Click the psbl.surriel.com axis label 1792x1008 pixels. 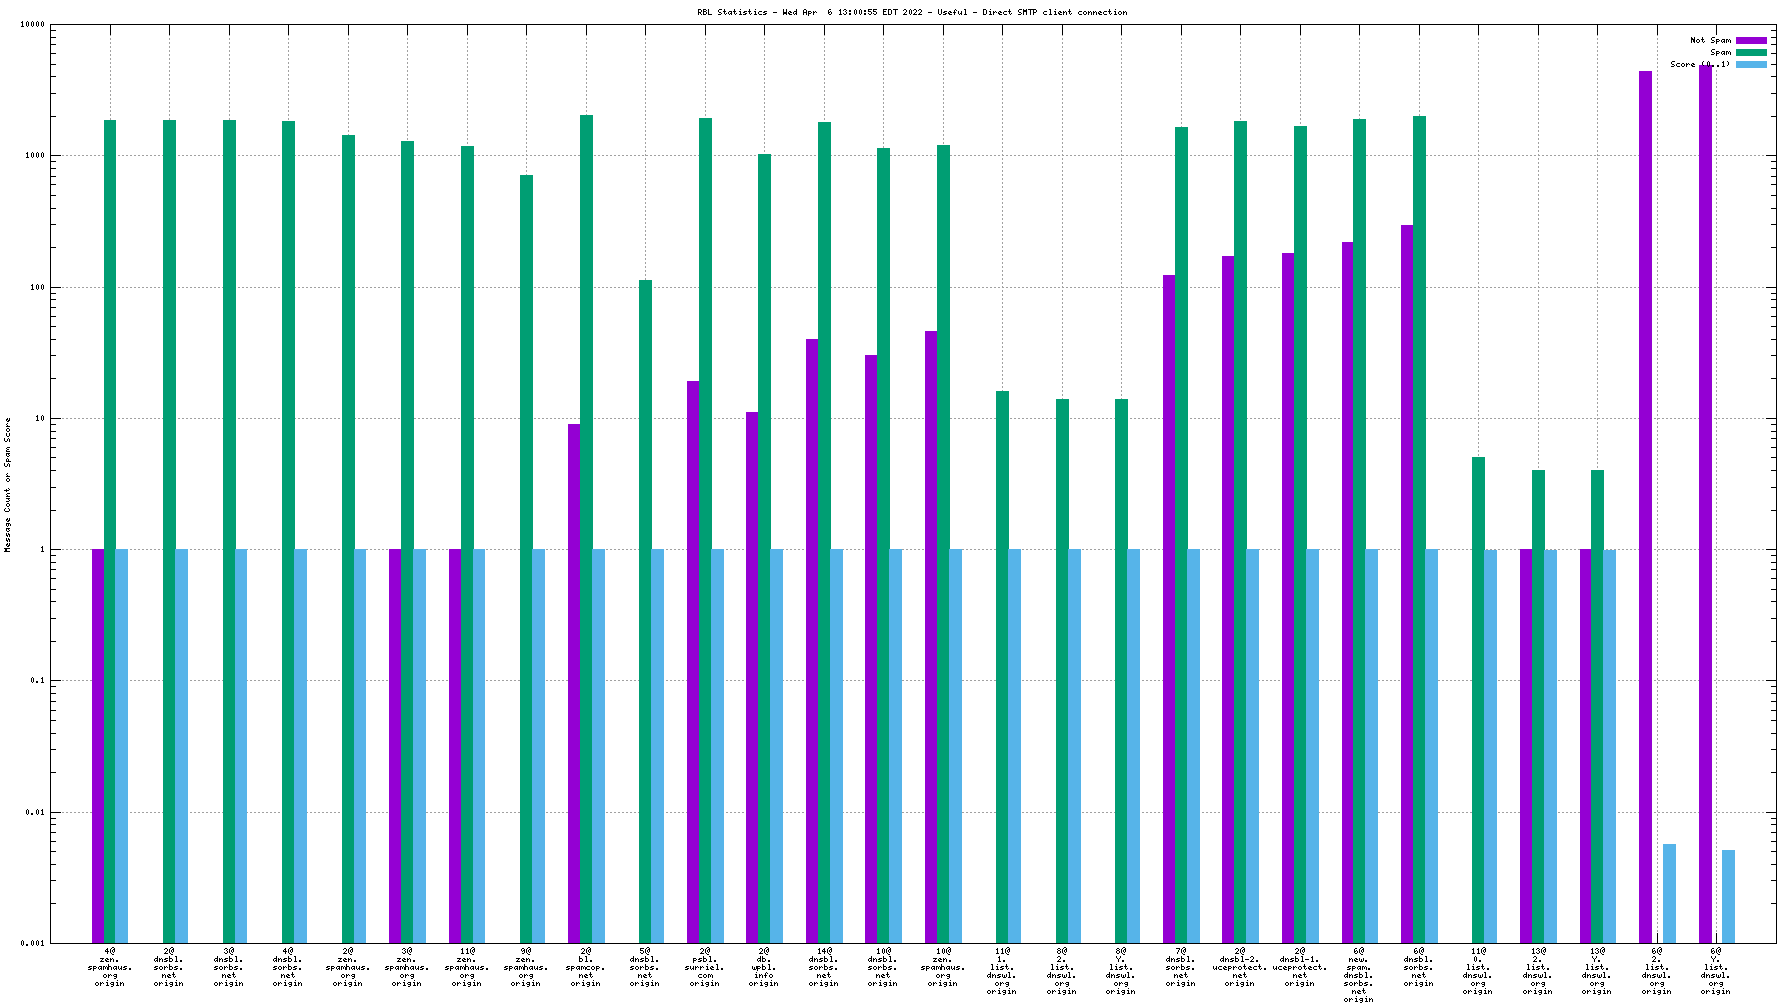(705, 967)
